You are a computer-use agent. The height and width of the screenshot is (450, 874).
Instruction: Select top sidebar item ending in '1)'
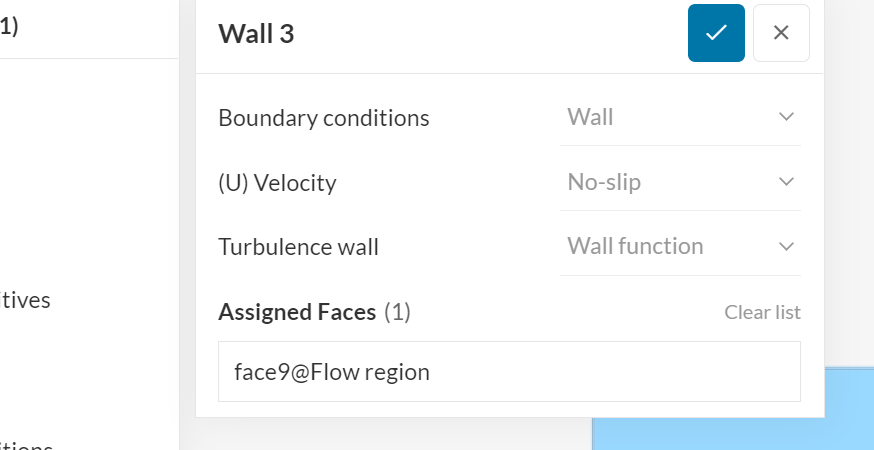tap(9, 27)
